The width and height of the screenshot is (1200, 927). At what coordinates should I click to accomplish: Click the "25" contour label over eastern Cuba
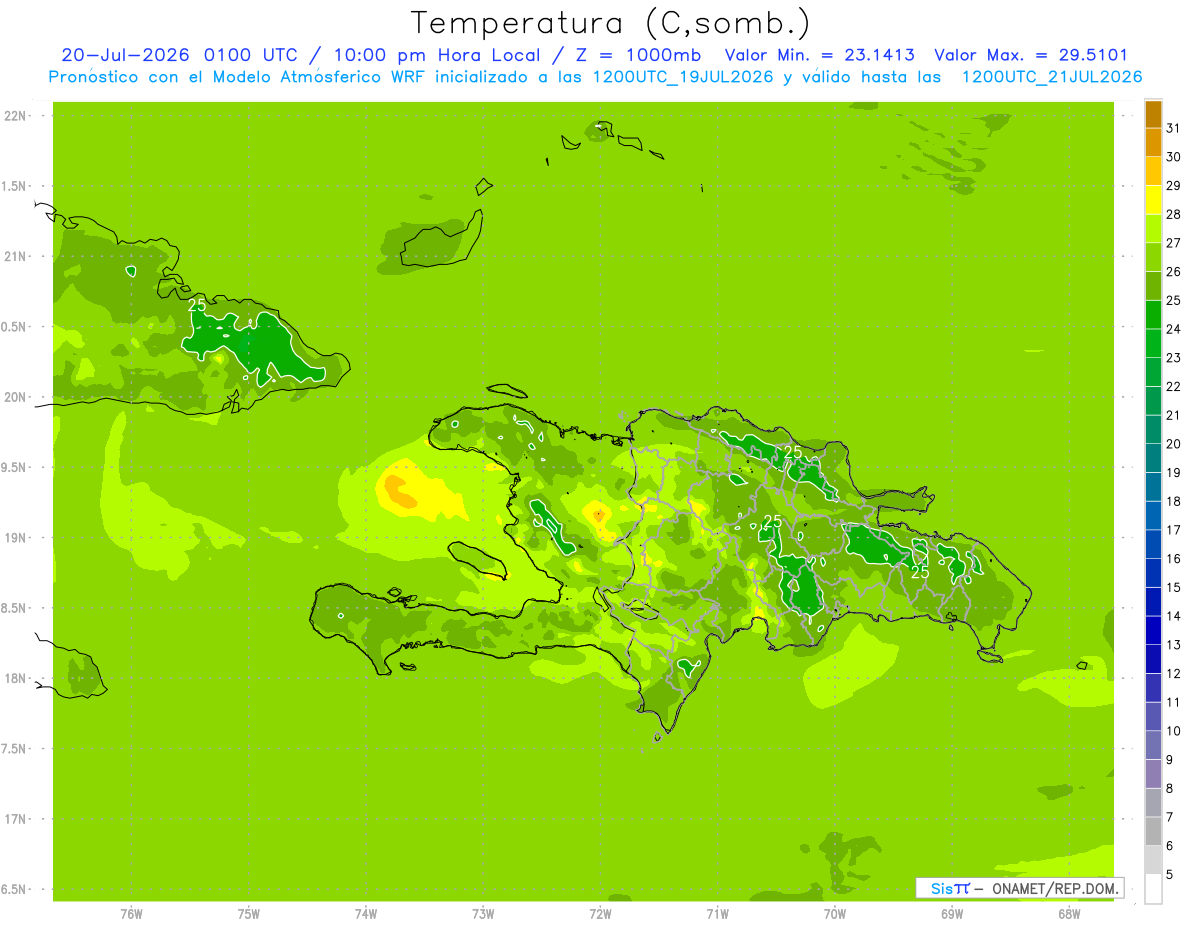pos(197,305)
